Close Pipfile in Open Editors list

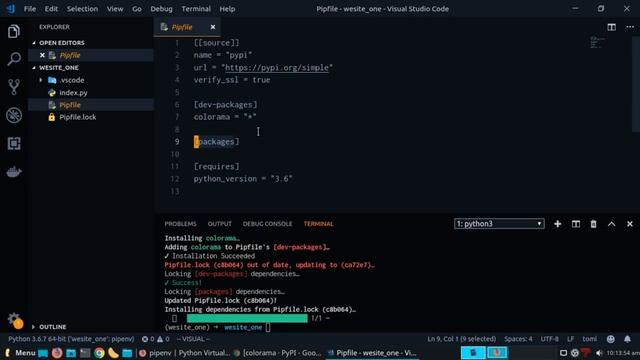click(42, 55)
